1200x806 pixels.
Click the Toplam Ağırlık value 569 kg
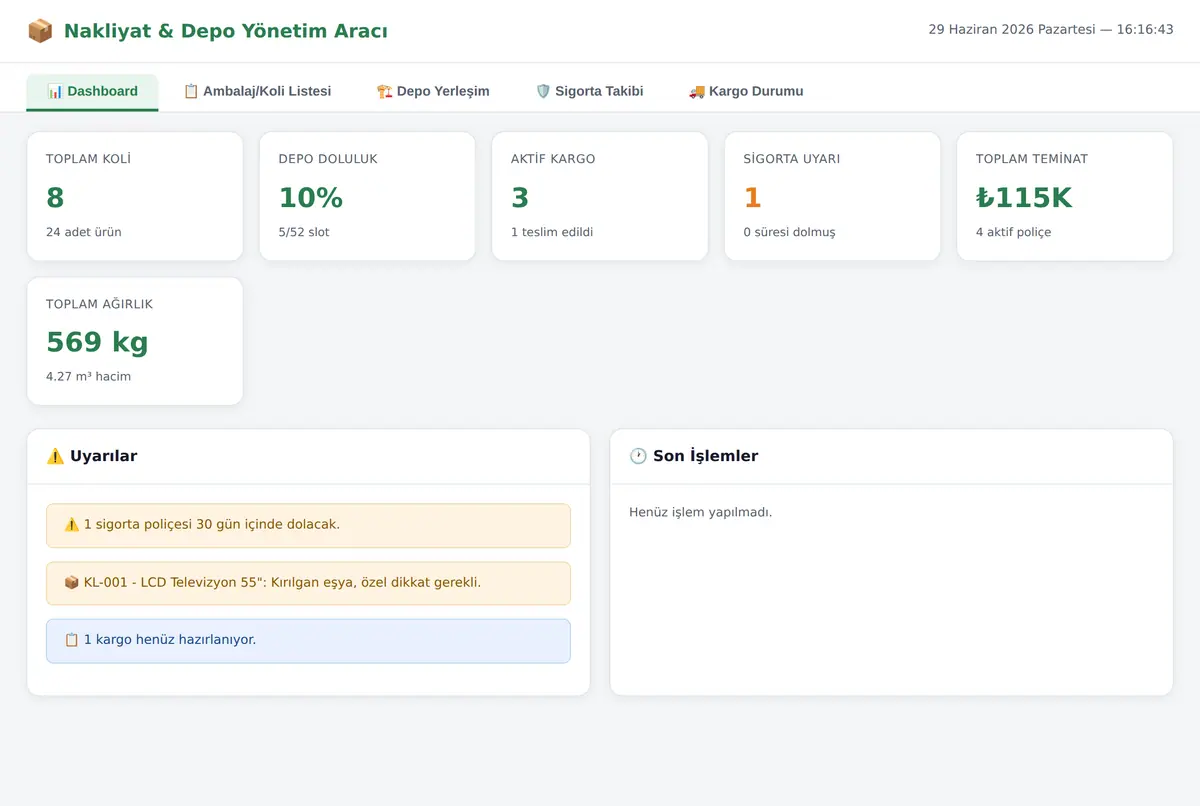97,343
